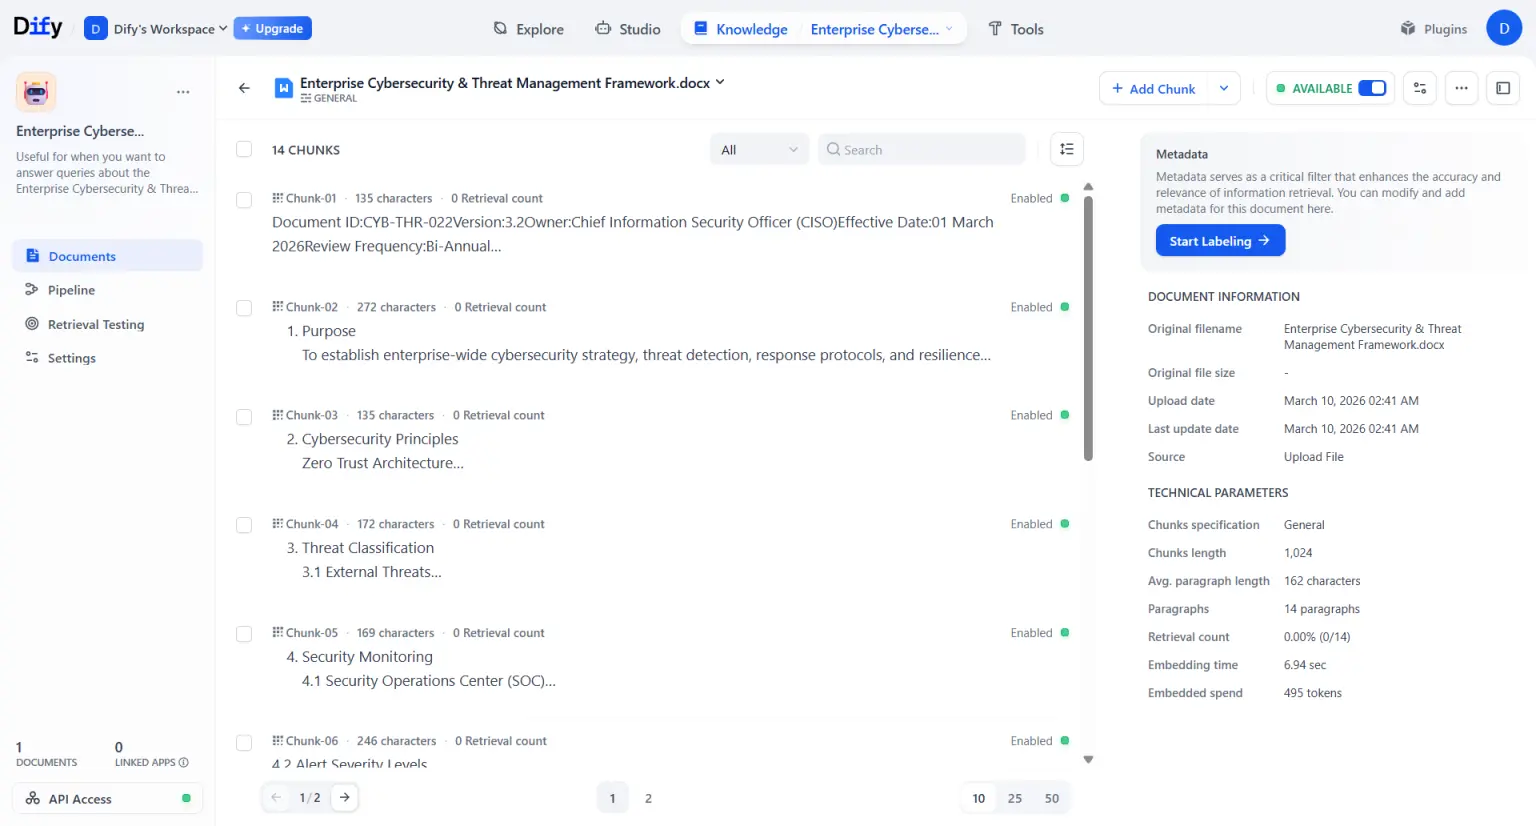Expand the document name dropdown chevron
Image resolution: width=1536 pixels, height=826 pixels.
coord(720,82)
